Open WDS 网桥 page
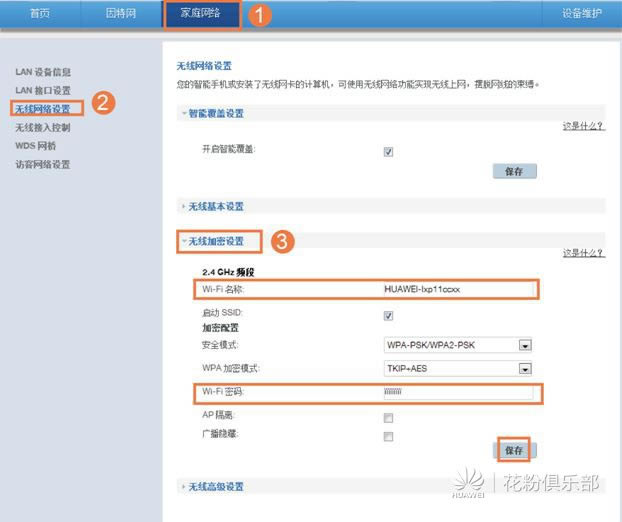The width and height of the screenshot is (622, 522). tap(35, 146)
